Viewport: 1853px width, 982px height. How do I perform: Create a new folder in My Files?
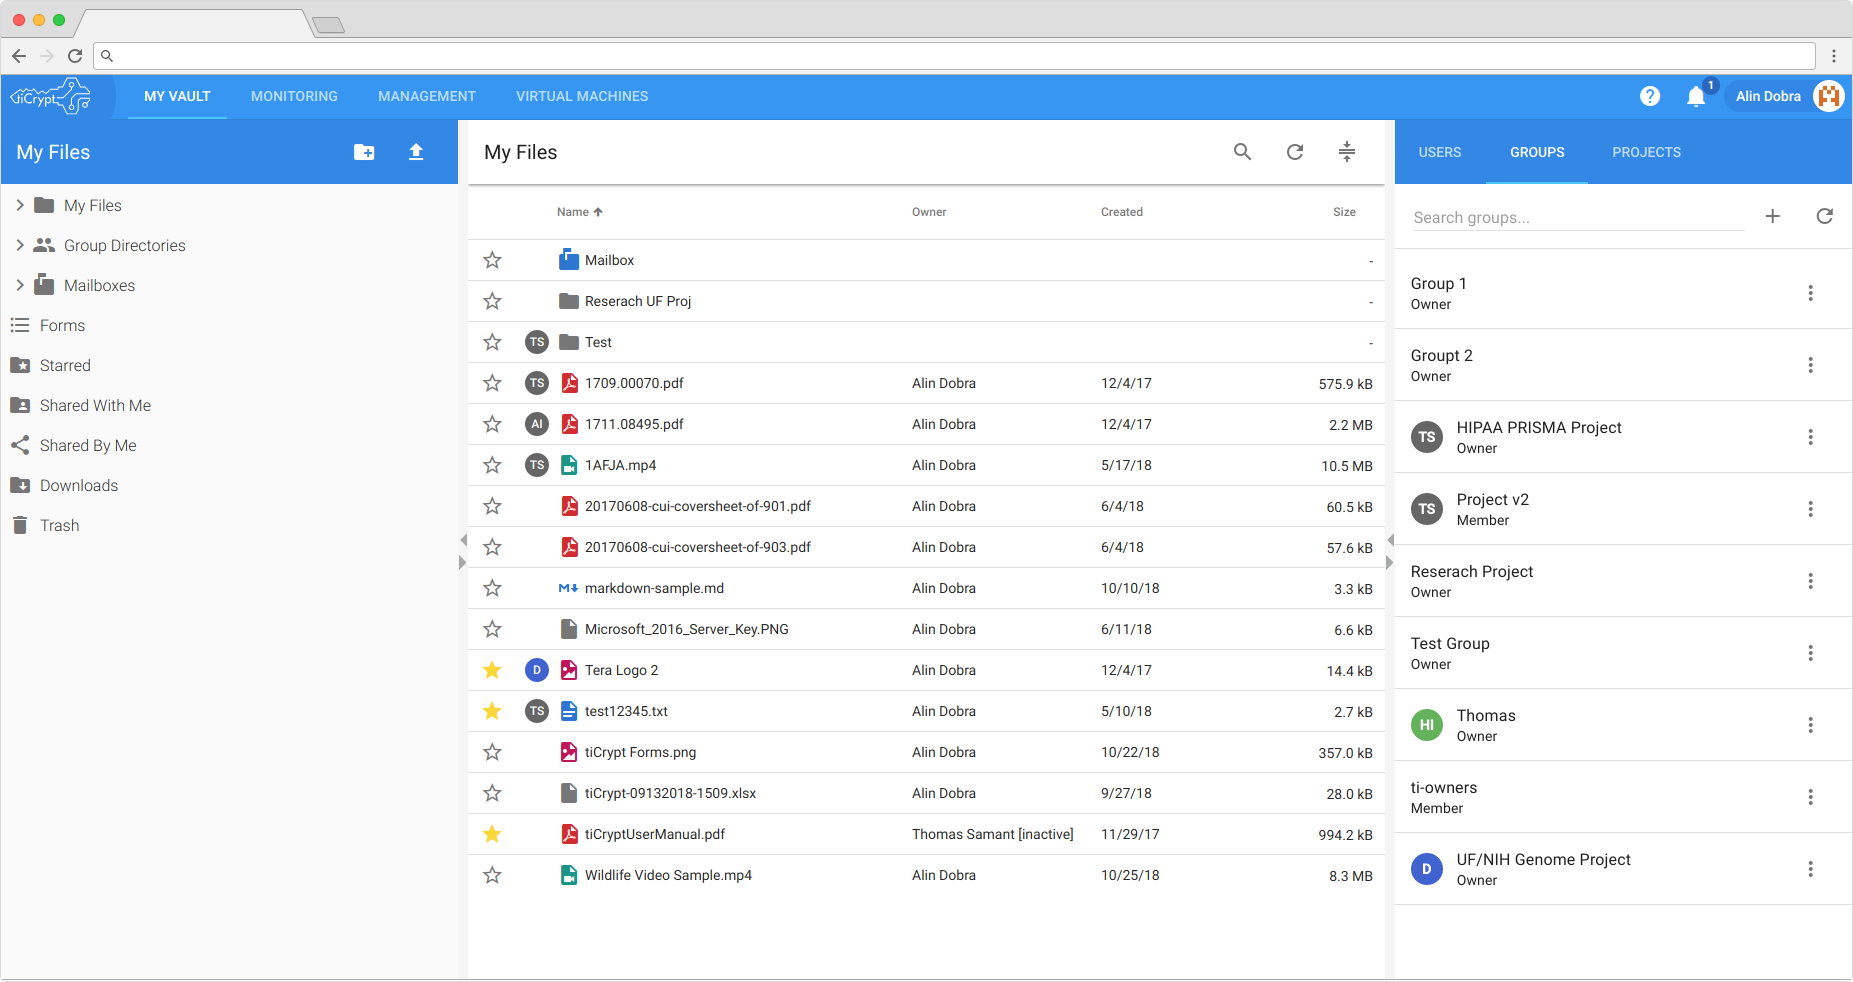pyautogui.click(x=364, y=152)
